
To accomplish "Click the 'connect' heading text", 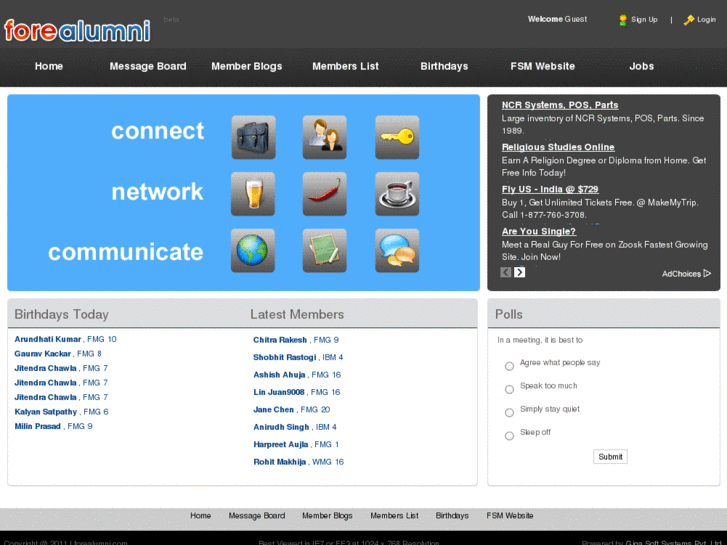I will pos(157,131).
